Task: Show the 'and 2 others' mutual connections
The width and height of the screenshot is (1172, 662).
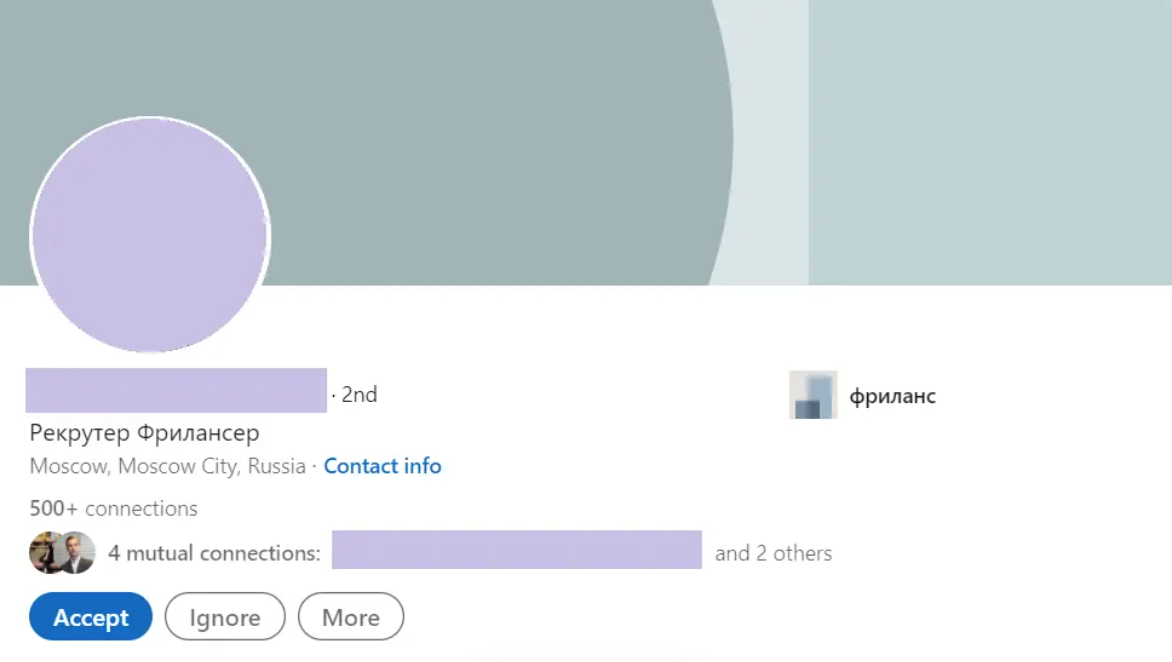Action: 773,553
